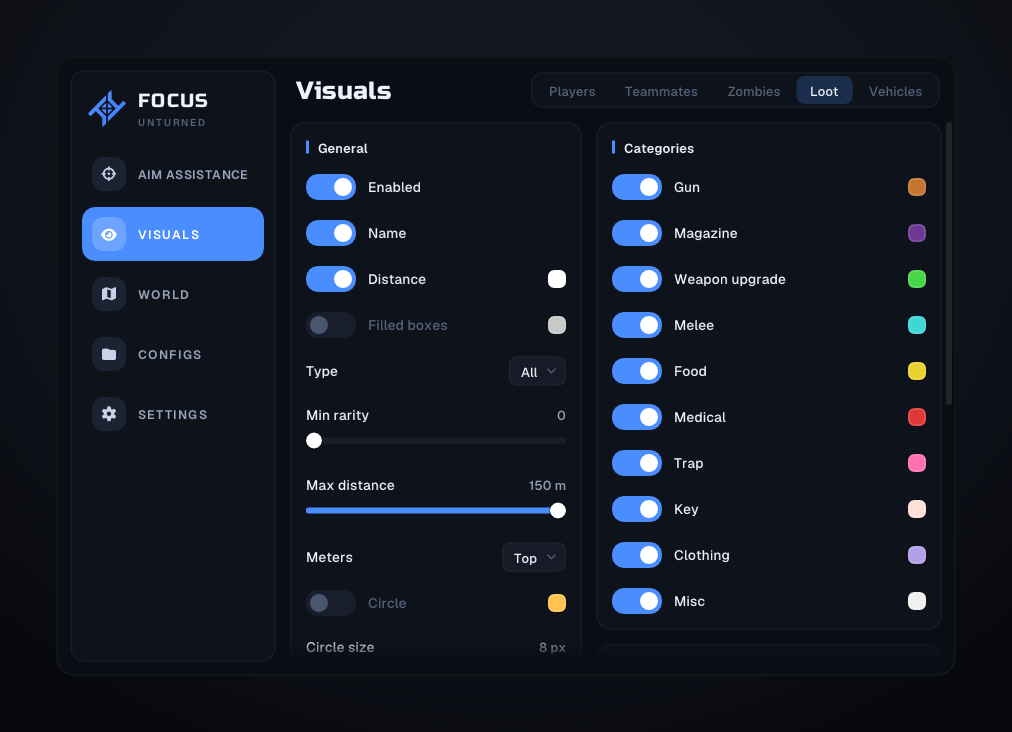Open the World map icon
Screen dimensions: 1012x732
[x=109, y=294]
